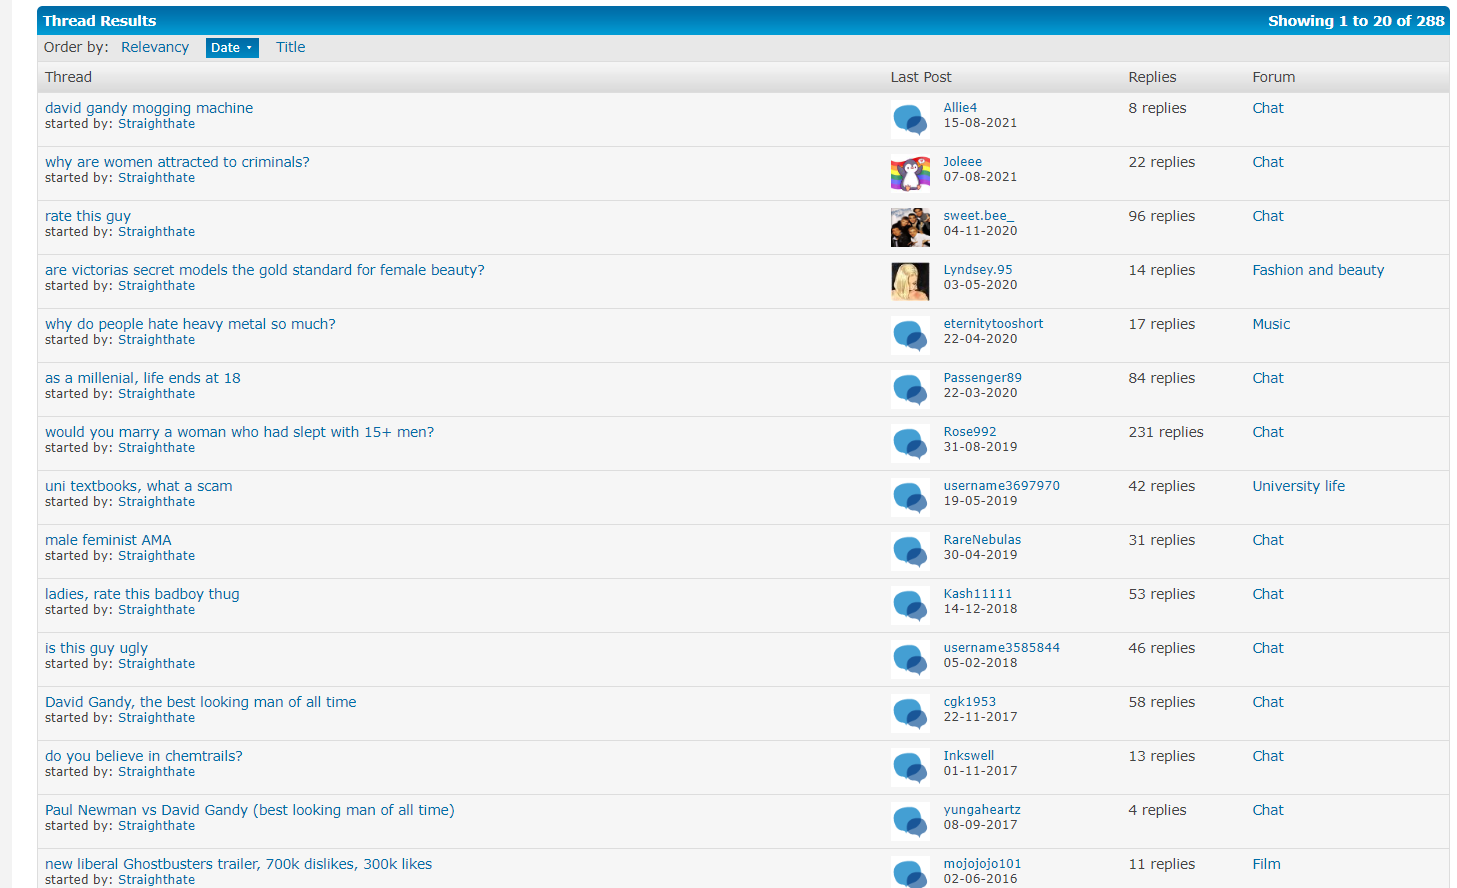View username3697970's profile

(1001, 486)
